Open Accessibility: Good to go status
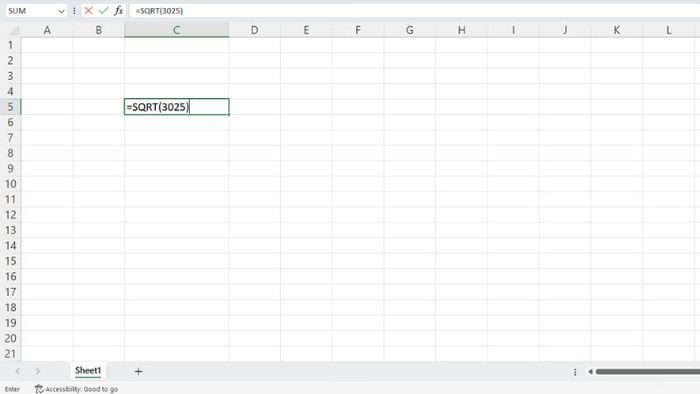The width and height of the screenshot is (700, 394). 76,389
